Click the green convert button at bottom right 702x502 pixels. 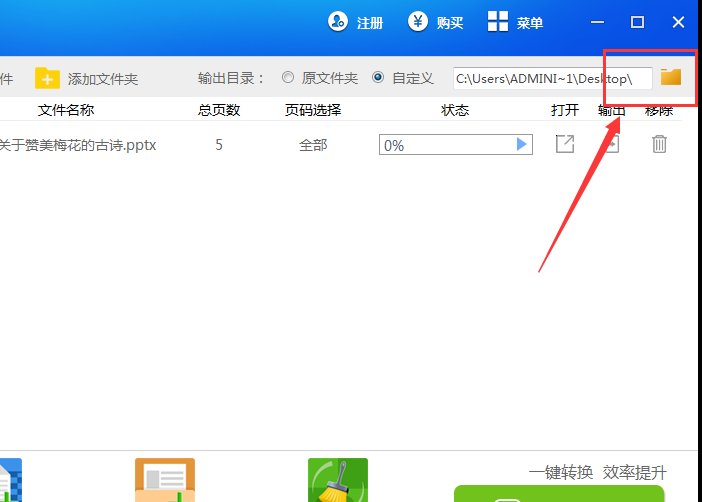tap(559, 493)
